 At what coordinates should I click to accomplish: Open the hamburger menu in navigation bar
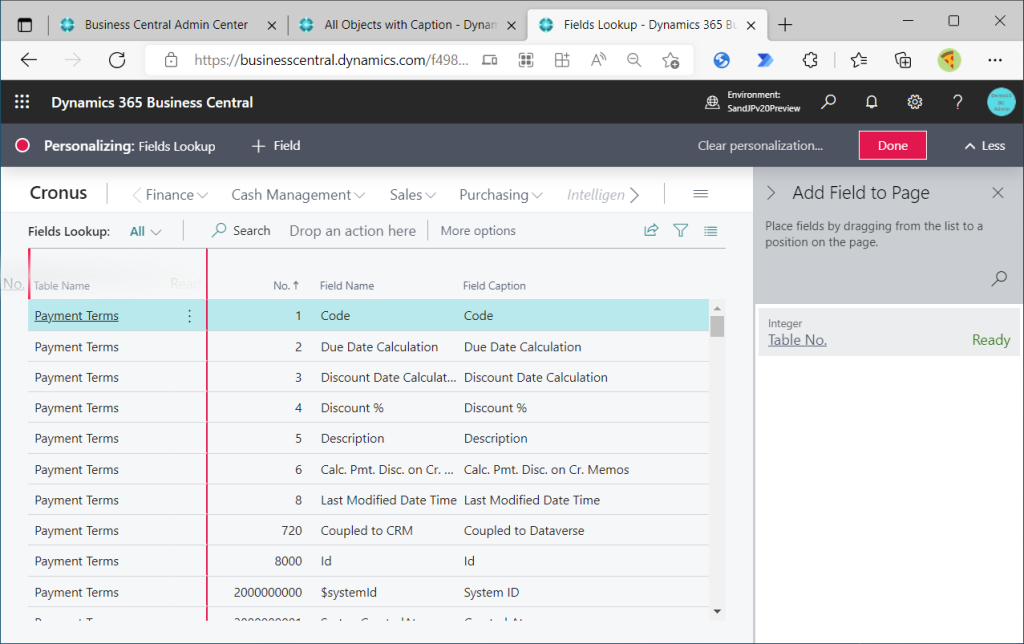click(701, 194)
